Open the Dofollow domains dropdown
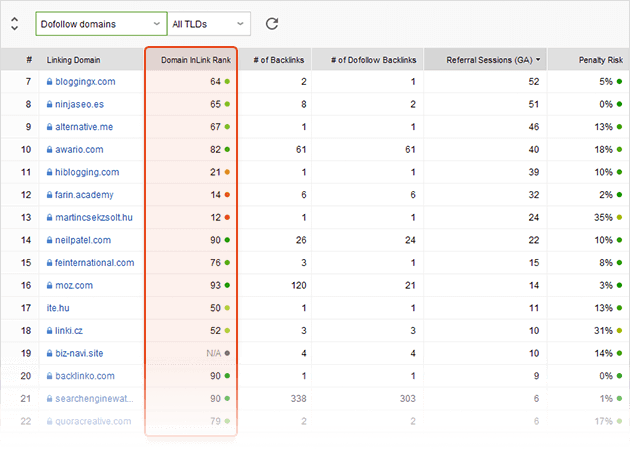This screenshot has width=630, height=459. point(100,23)
